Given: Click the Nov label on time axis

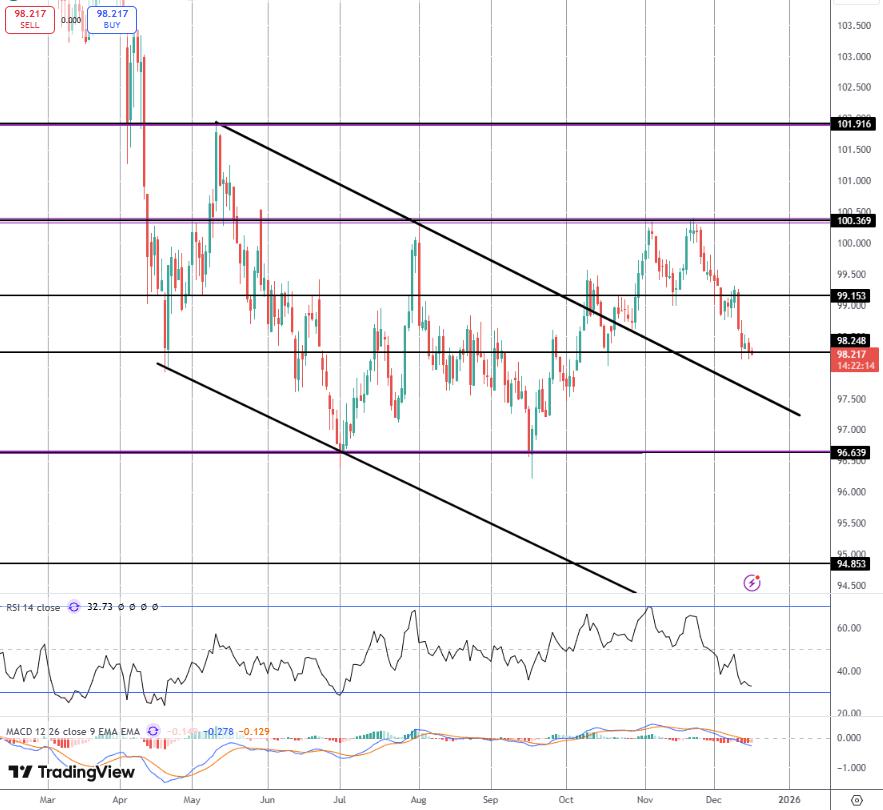Looking at the screenshot, I should (645, 799).
